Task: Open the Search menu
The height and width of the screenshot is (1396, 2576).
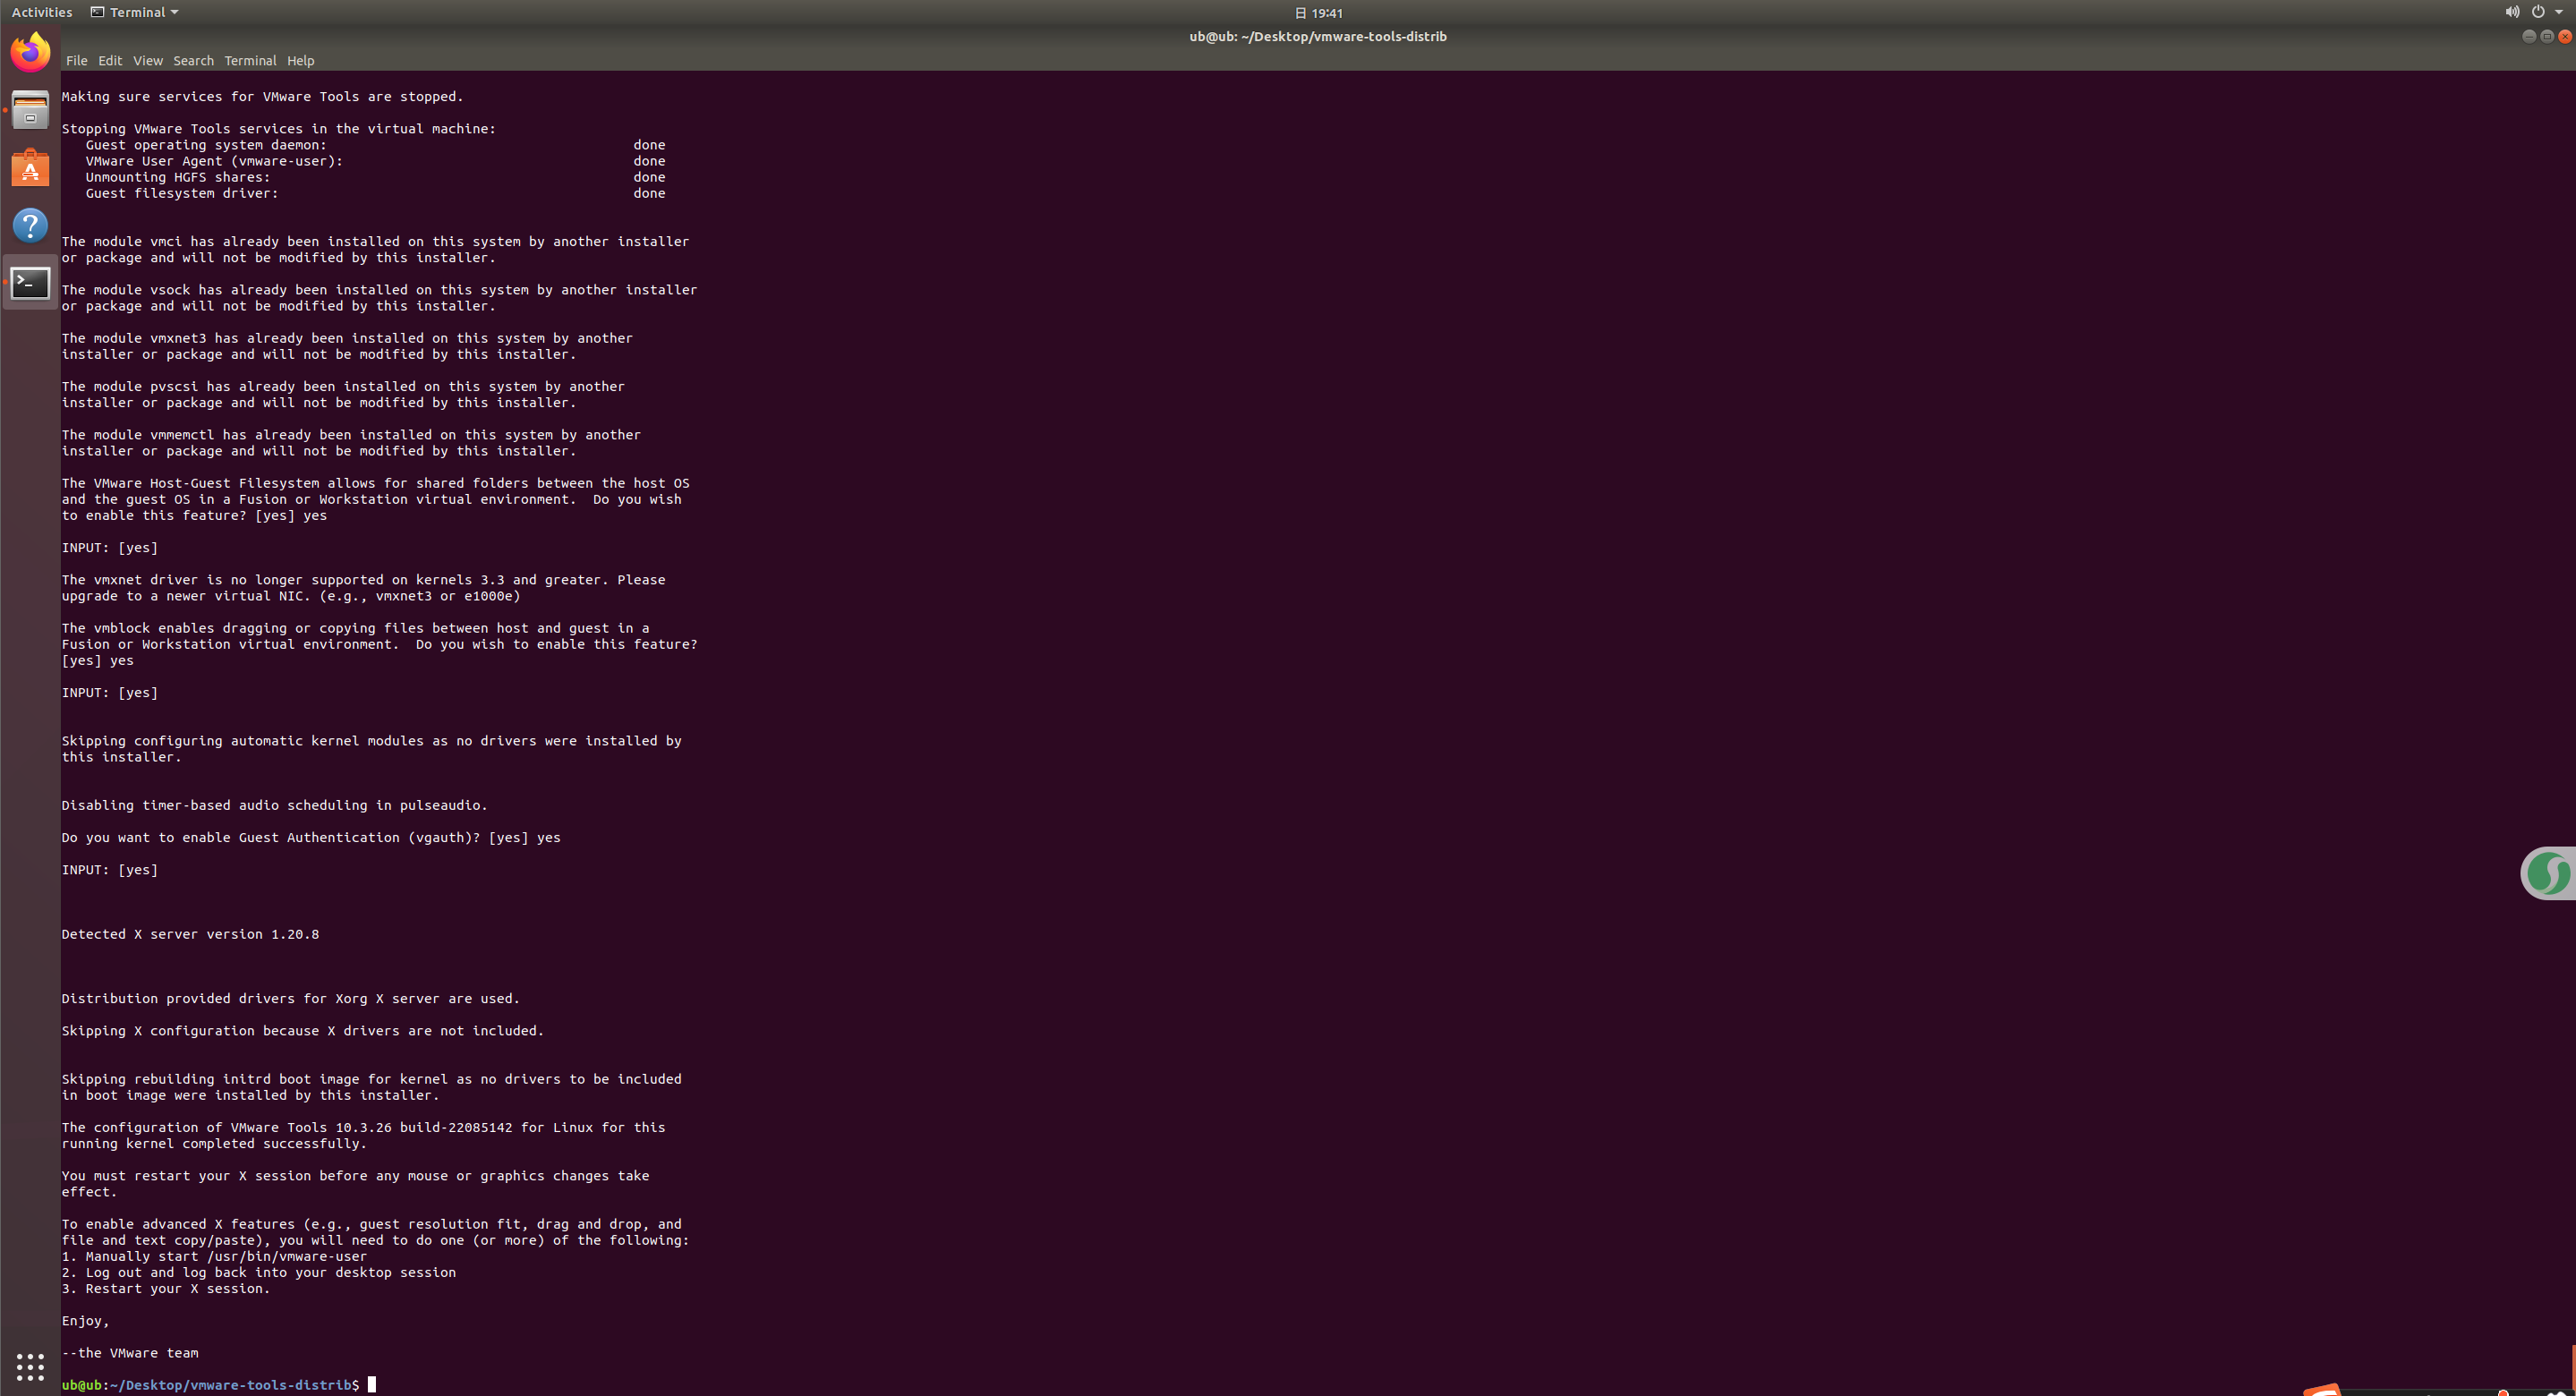Action: click(x=193, y=61)
